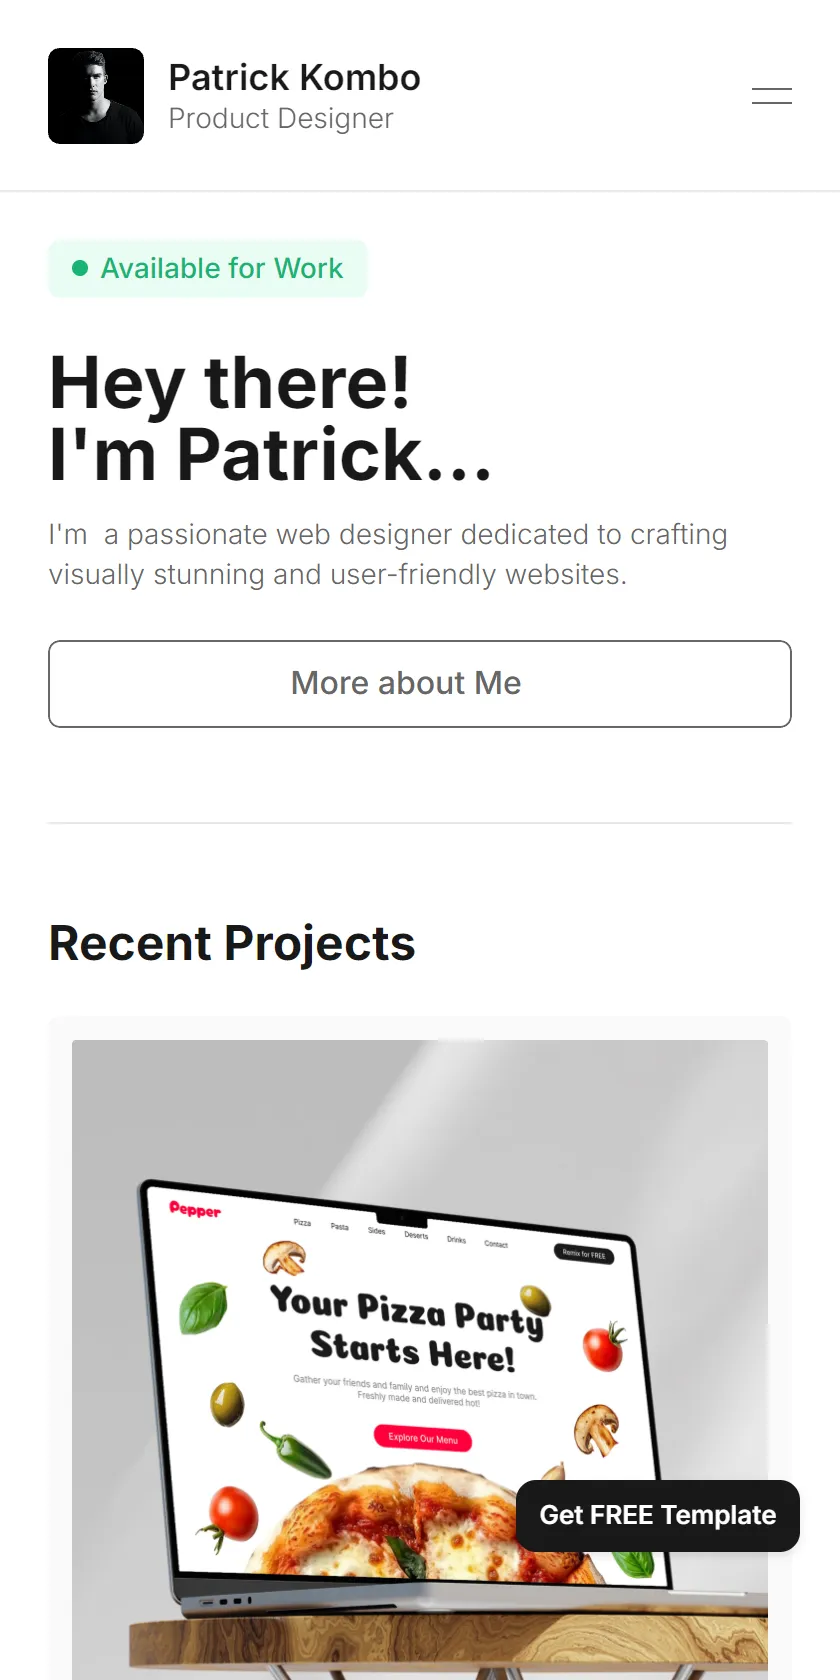This screenshot has height=1680, width=840.
Task: Click the Get FREE Template button
Action: [x=658, y=1516]
